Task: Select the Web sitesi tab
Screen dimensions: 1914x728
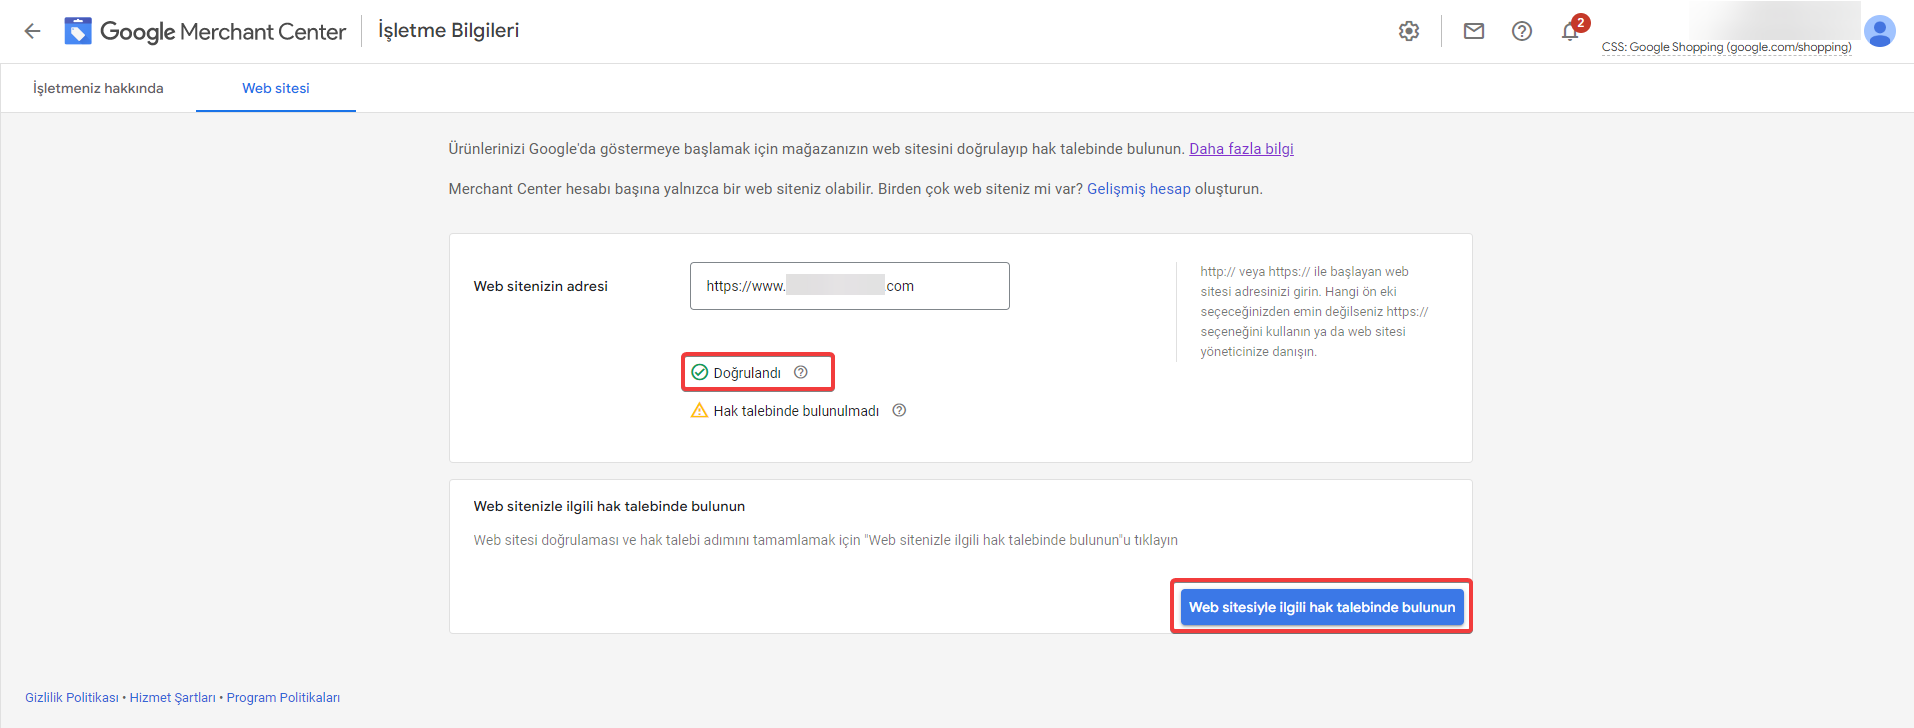Action: coord(276,88)
